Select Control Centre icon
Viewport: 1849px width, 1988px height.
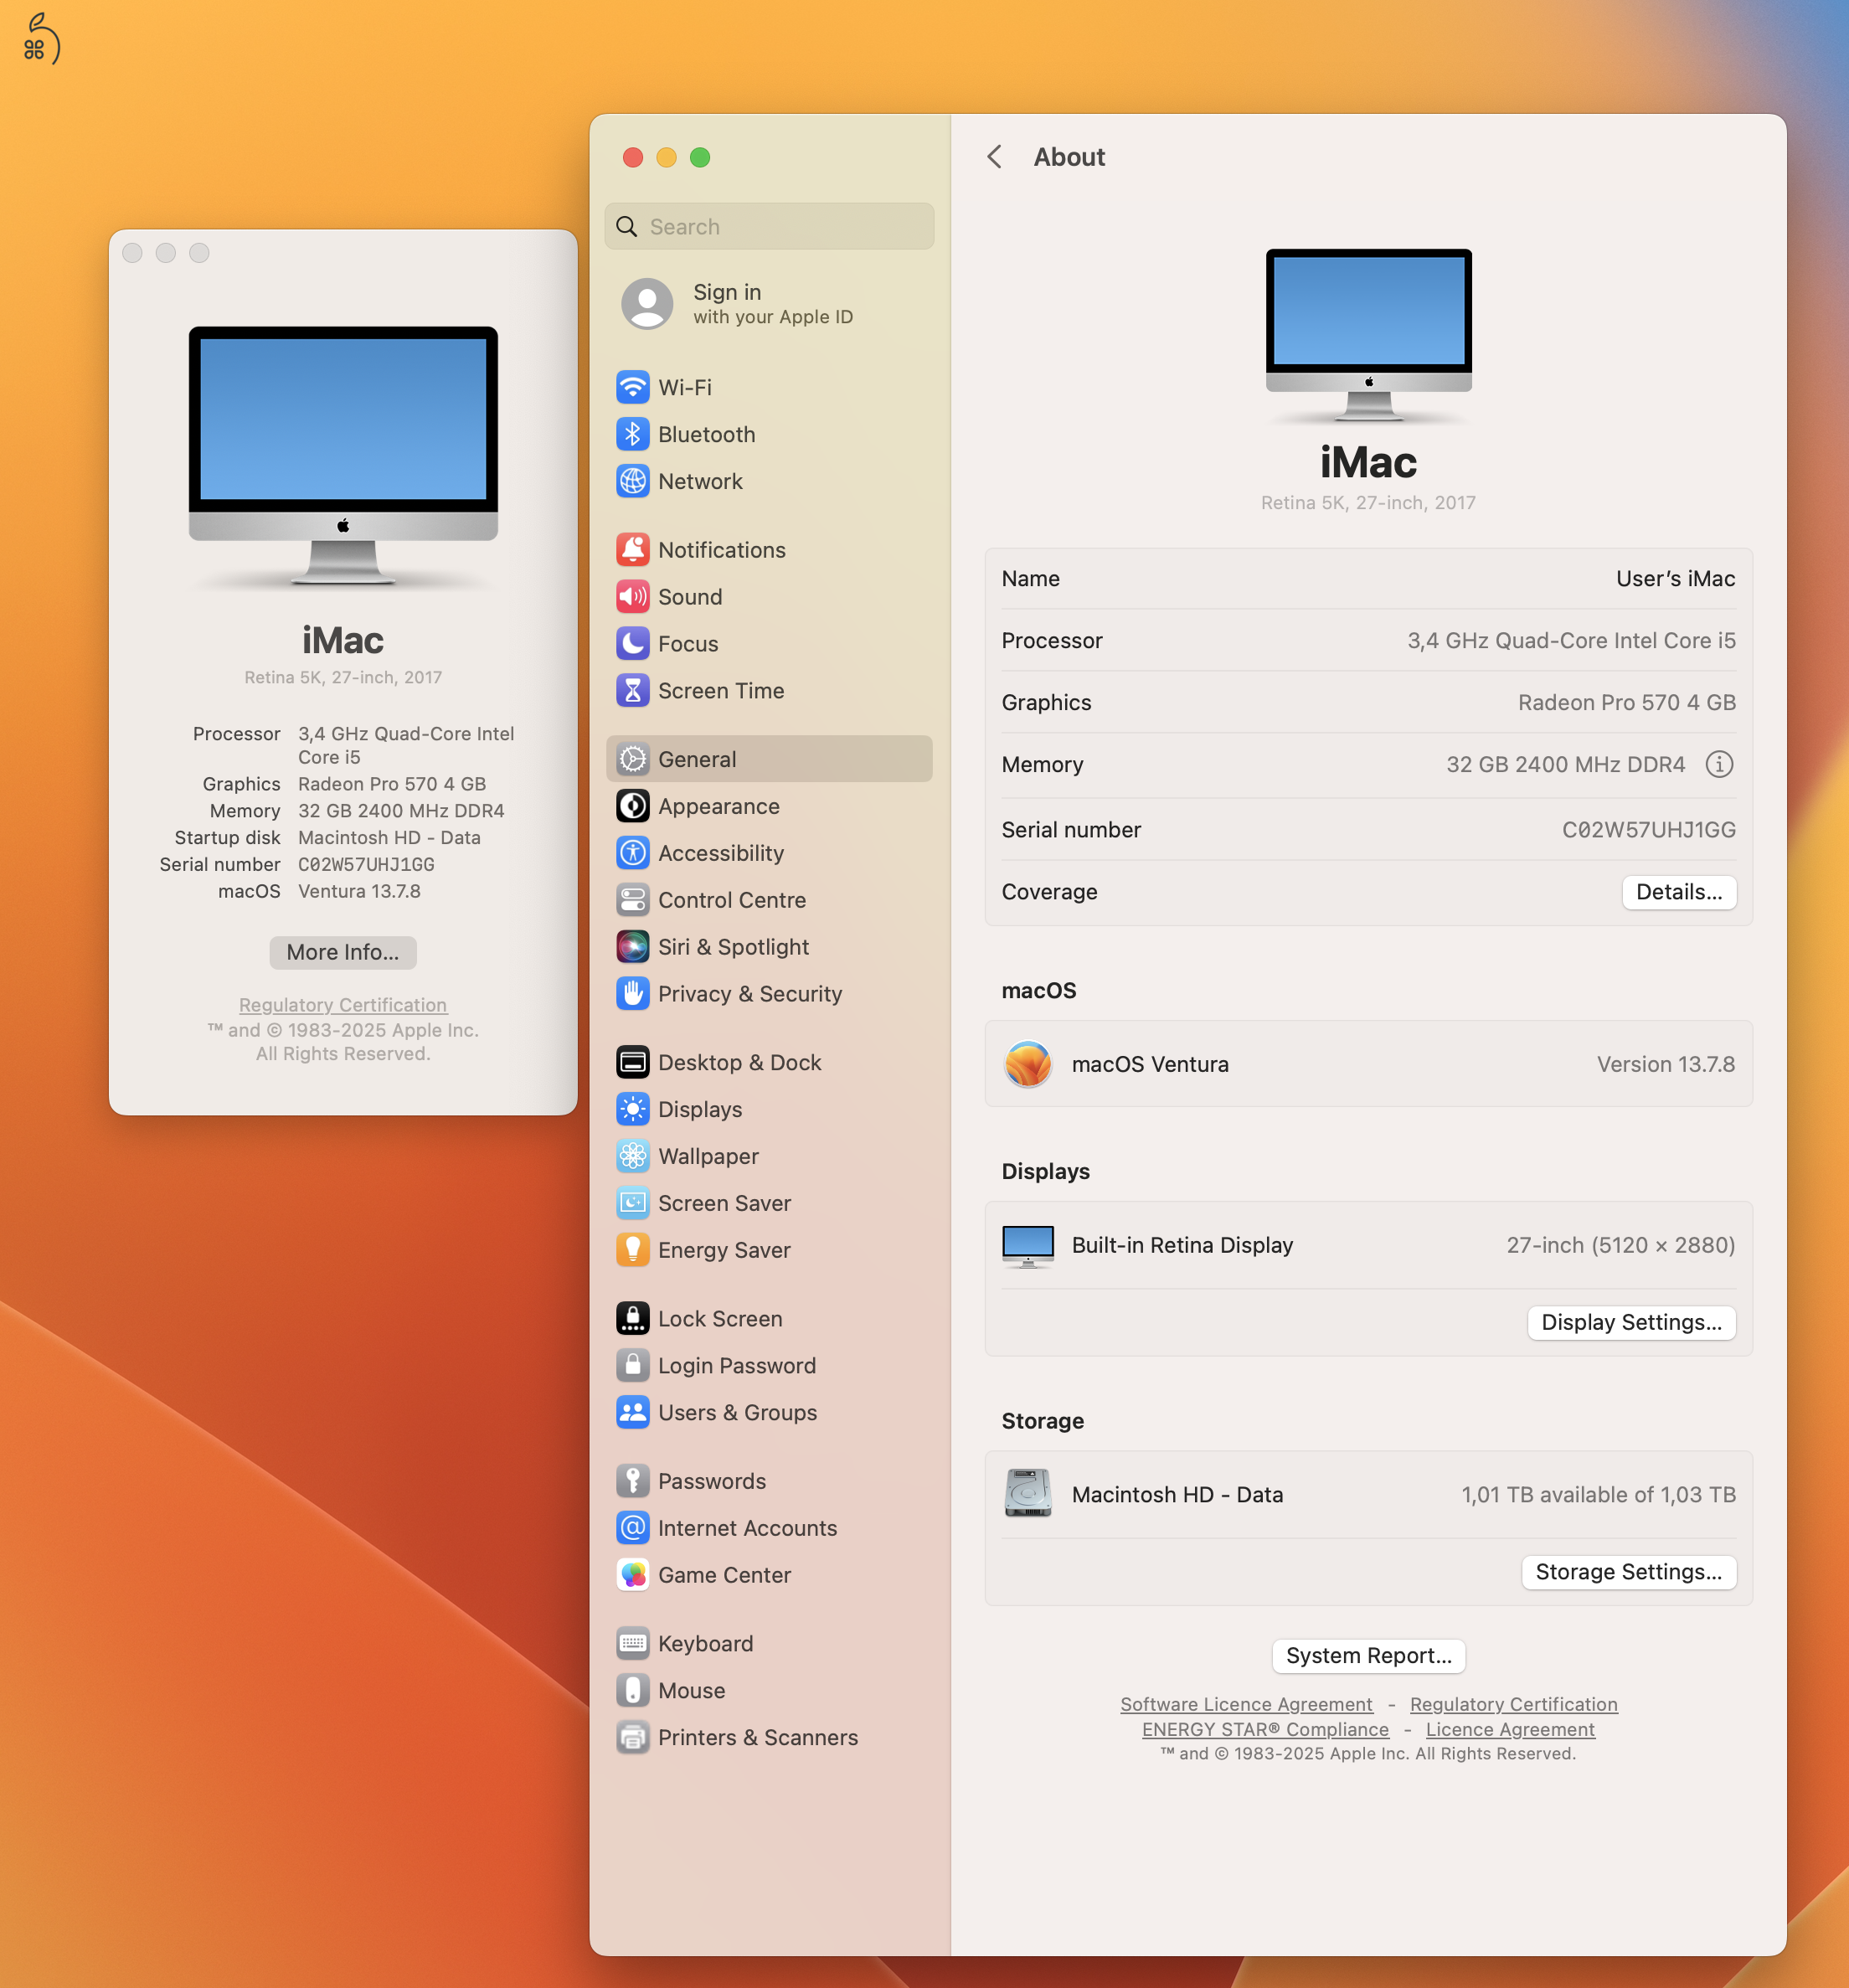[x=632, y=900]
